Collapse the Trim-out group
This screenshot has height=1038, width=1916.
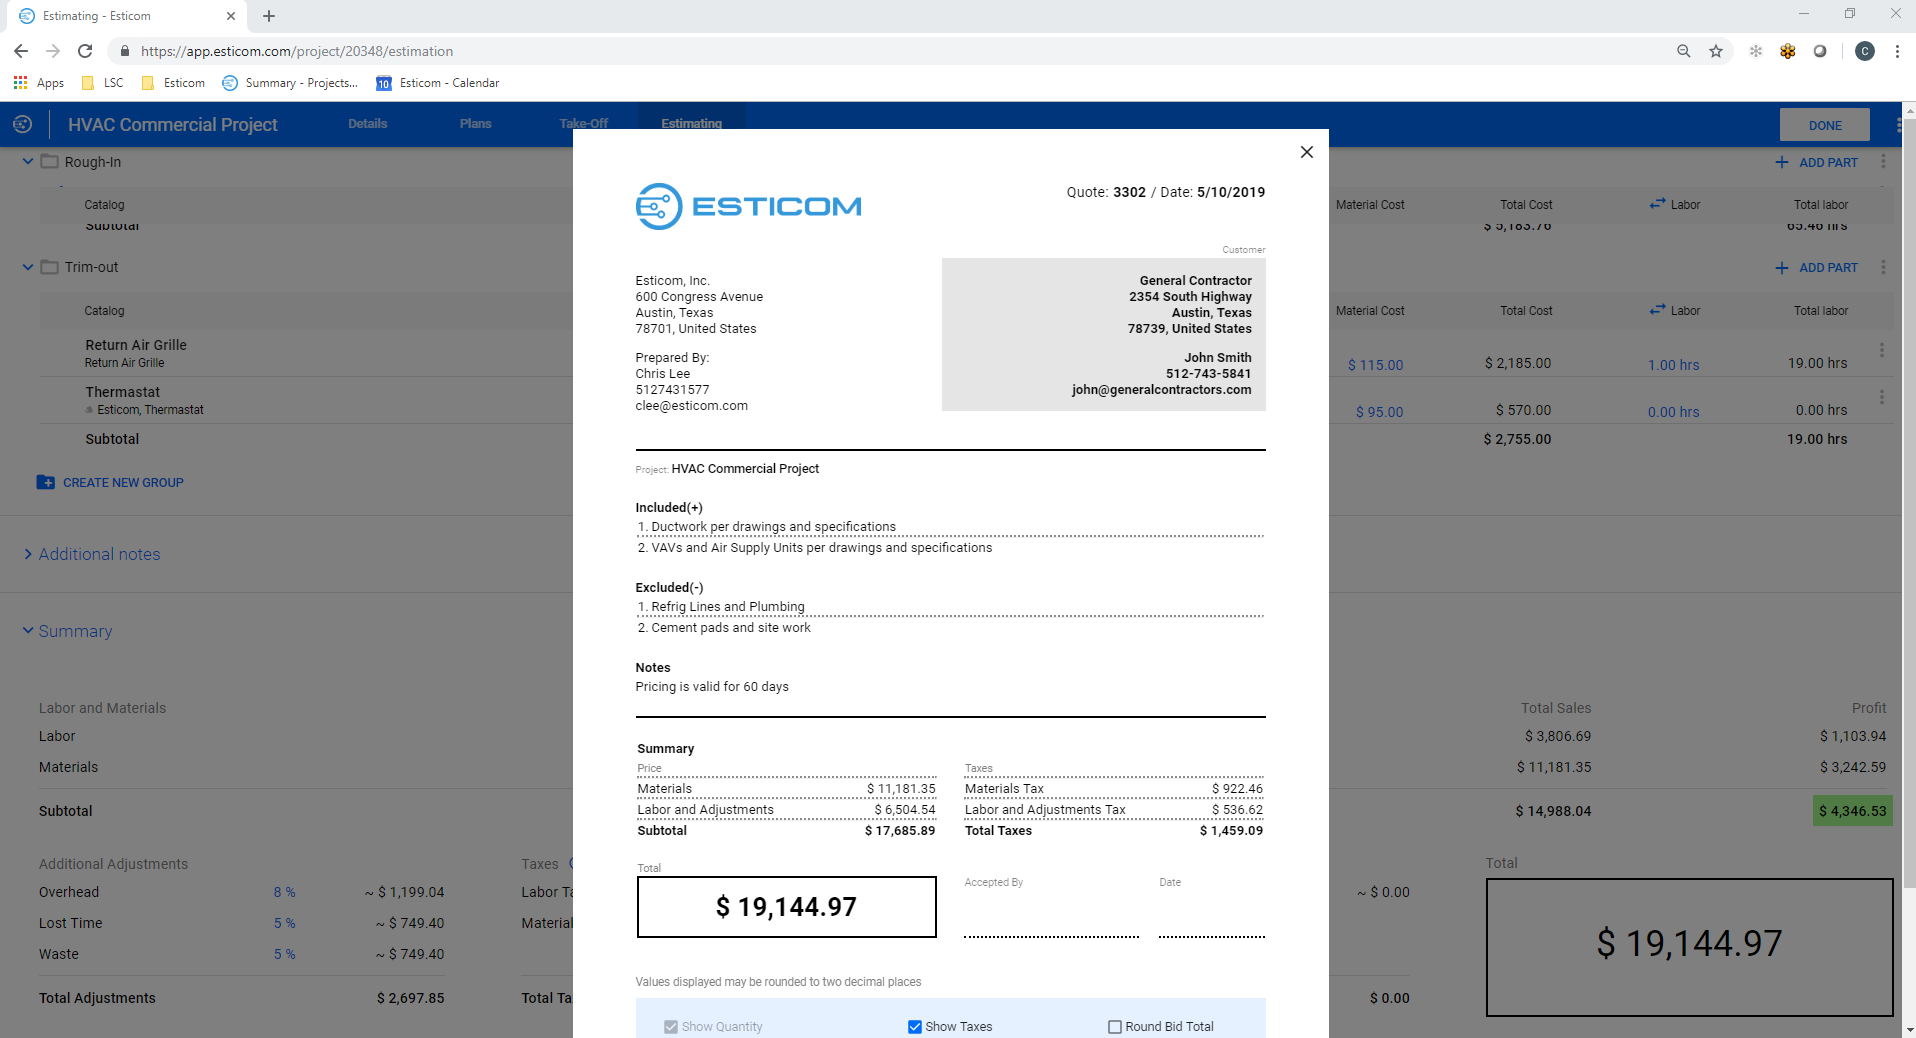coord(28,267)
